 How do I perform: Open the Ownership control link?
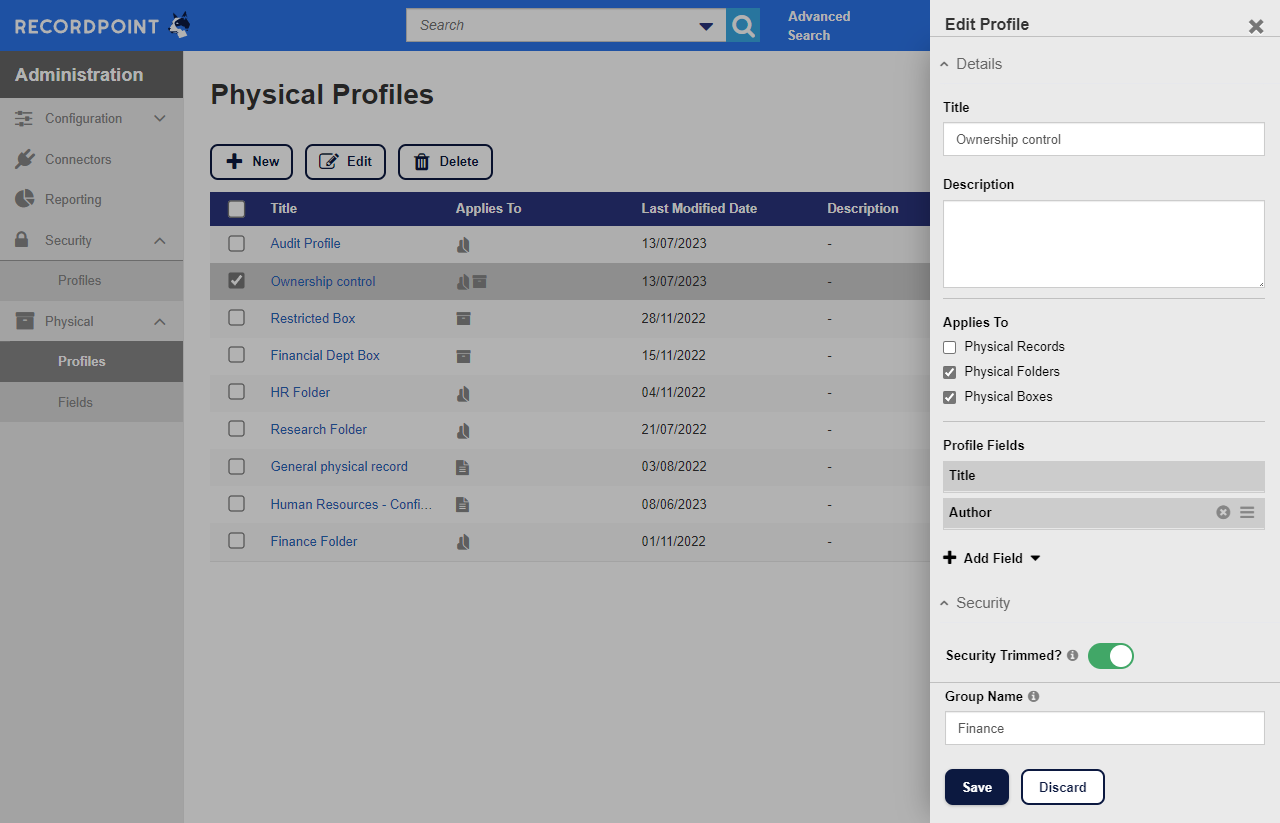[x=323, y=281]
